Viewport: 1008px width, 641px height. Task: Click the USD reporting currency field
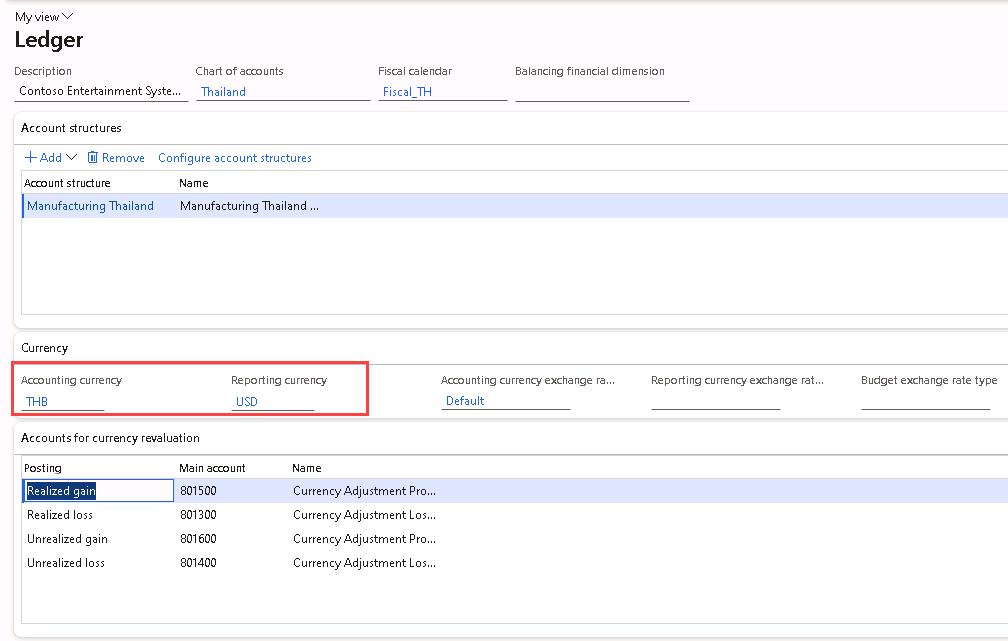click(x=272, y=401)
